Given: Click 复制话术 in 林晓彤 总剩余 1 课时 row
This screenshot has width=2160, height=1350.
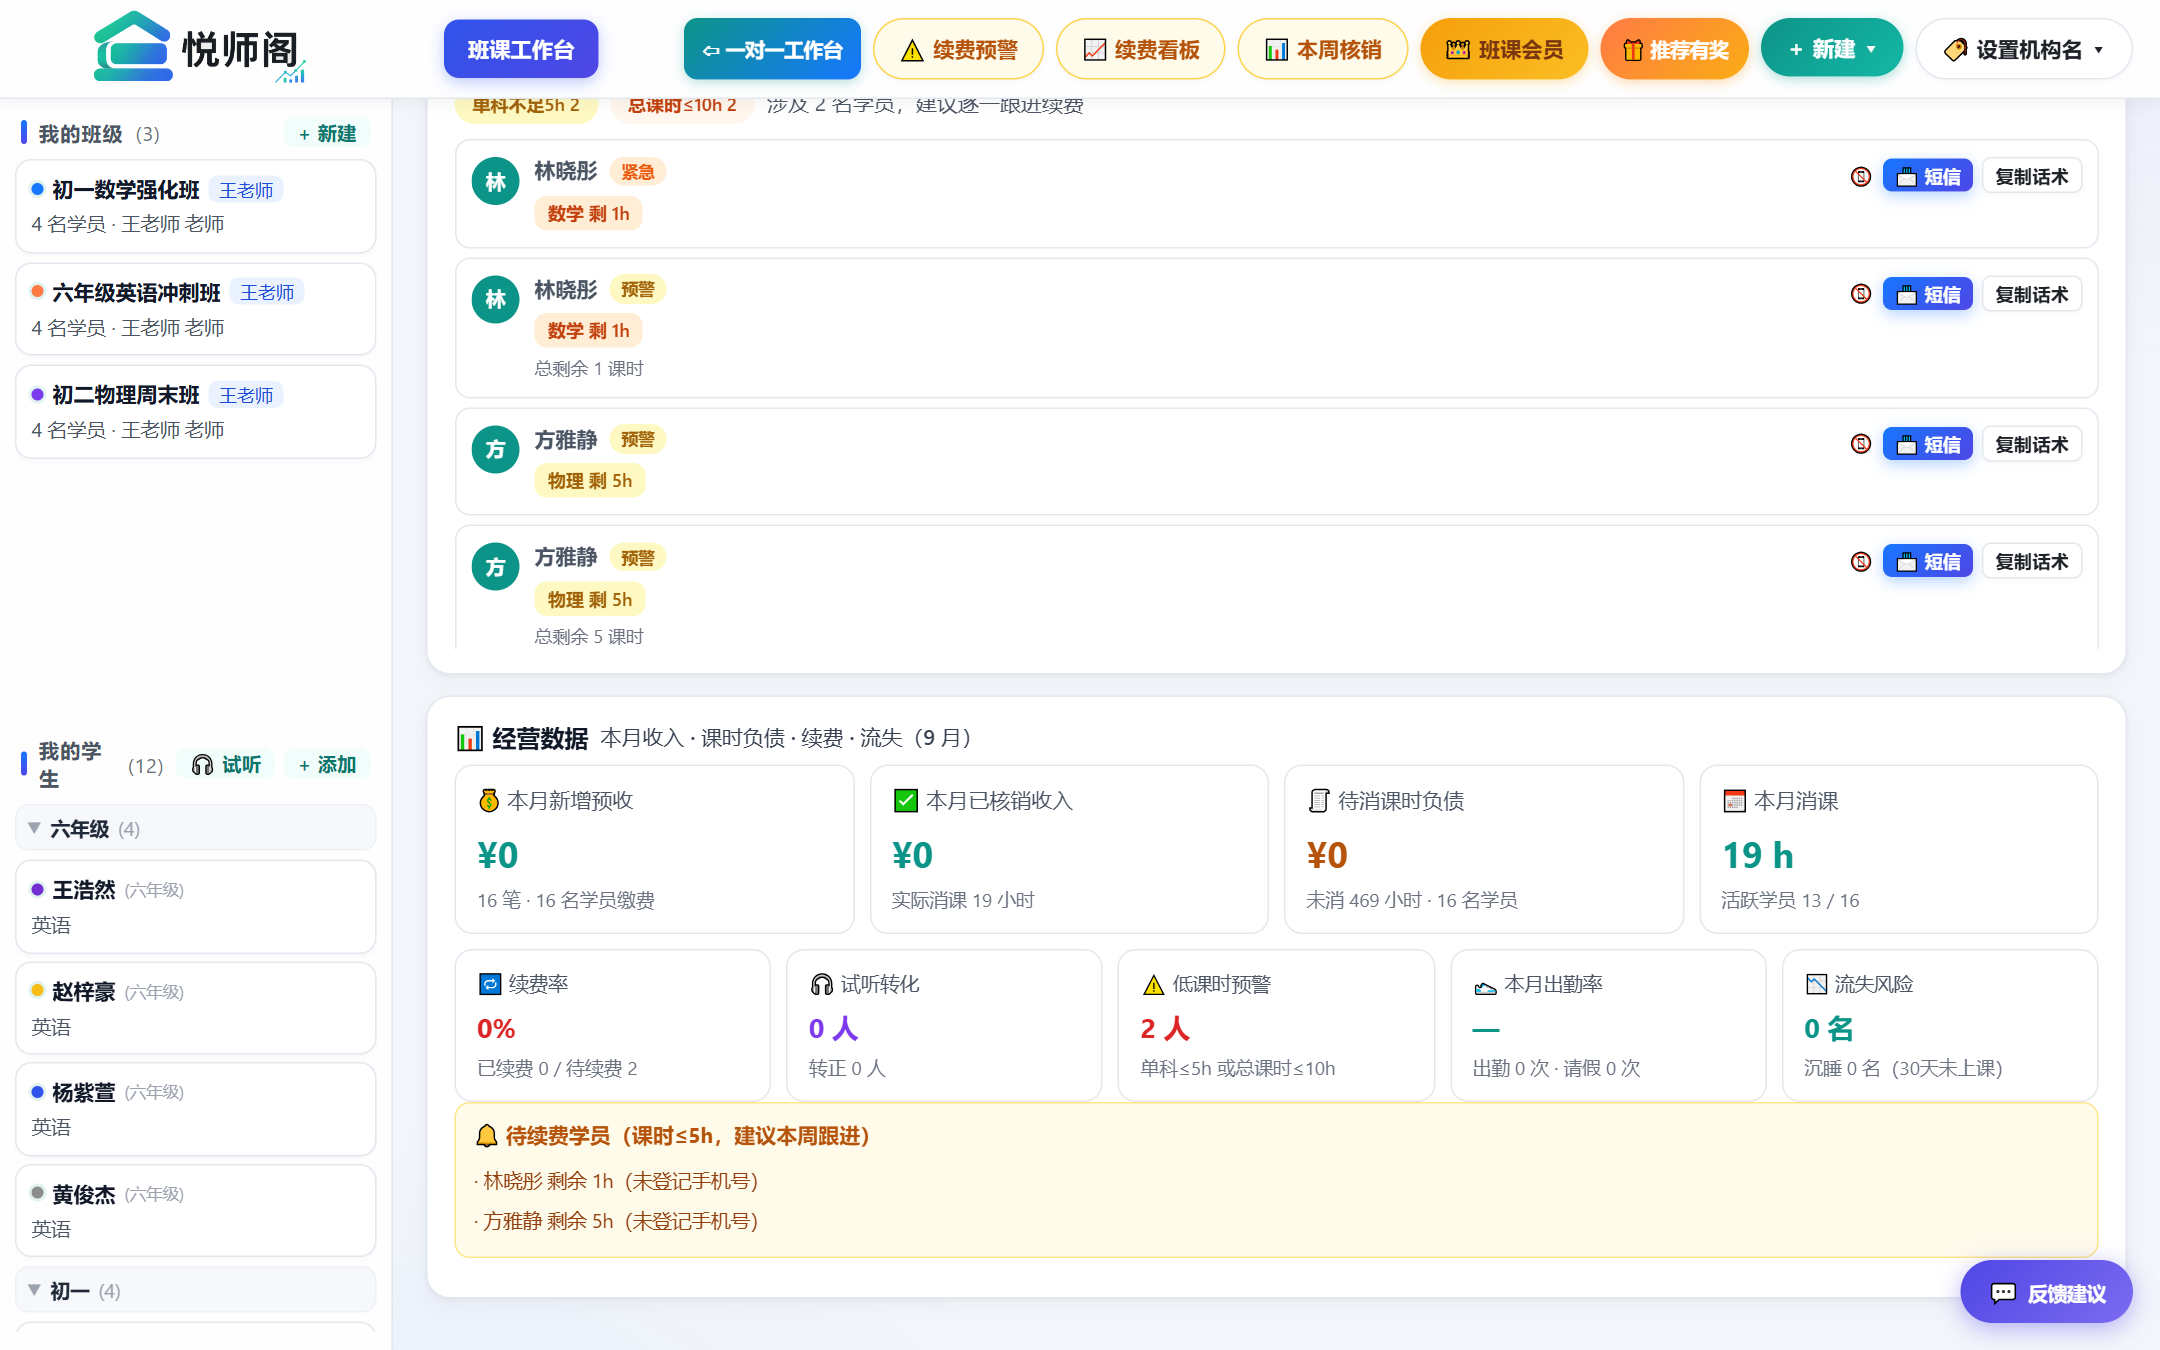Looking at the screenshot, I should [x=2032, y=294].
